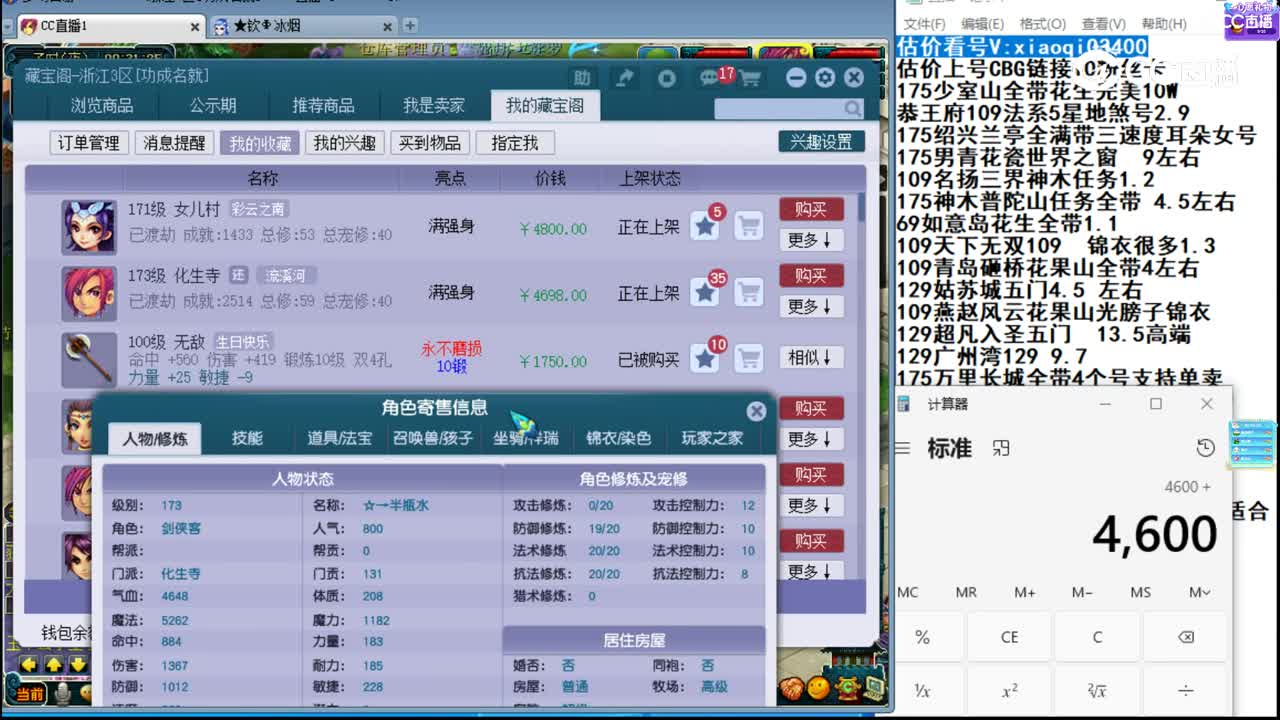Click the Calculator percent key
Screen dimensions: 1280x720
(922, 637)
